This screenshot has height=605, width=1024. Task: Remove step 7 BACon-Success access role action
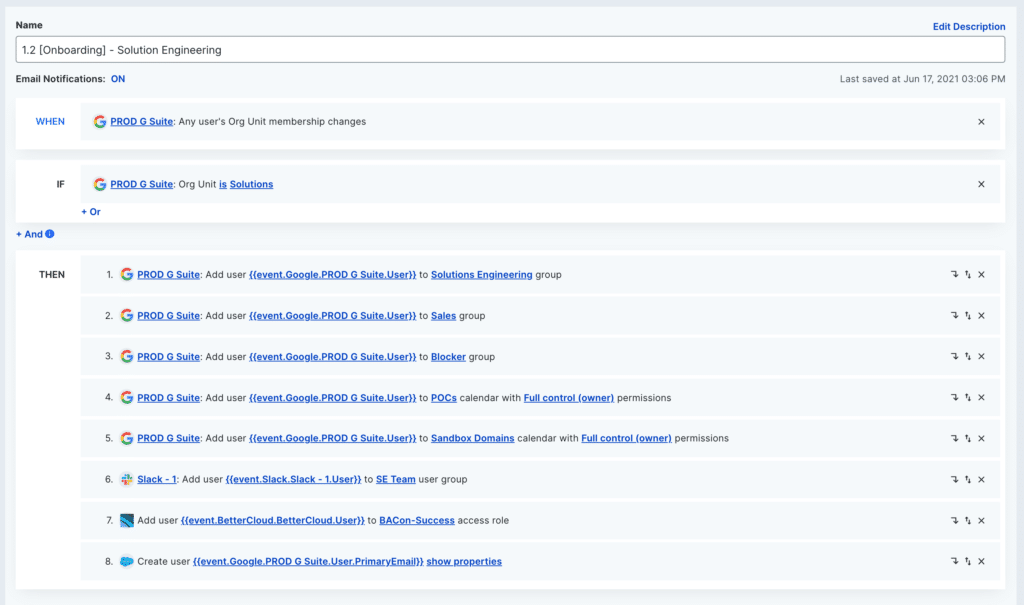(981, 521)
